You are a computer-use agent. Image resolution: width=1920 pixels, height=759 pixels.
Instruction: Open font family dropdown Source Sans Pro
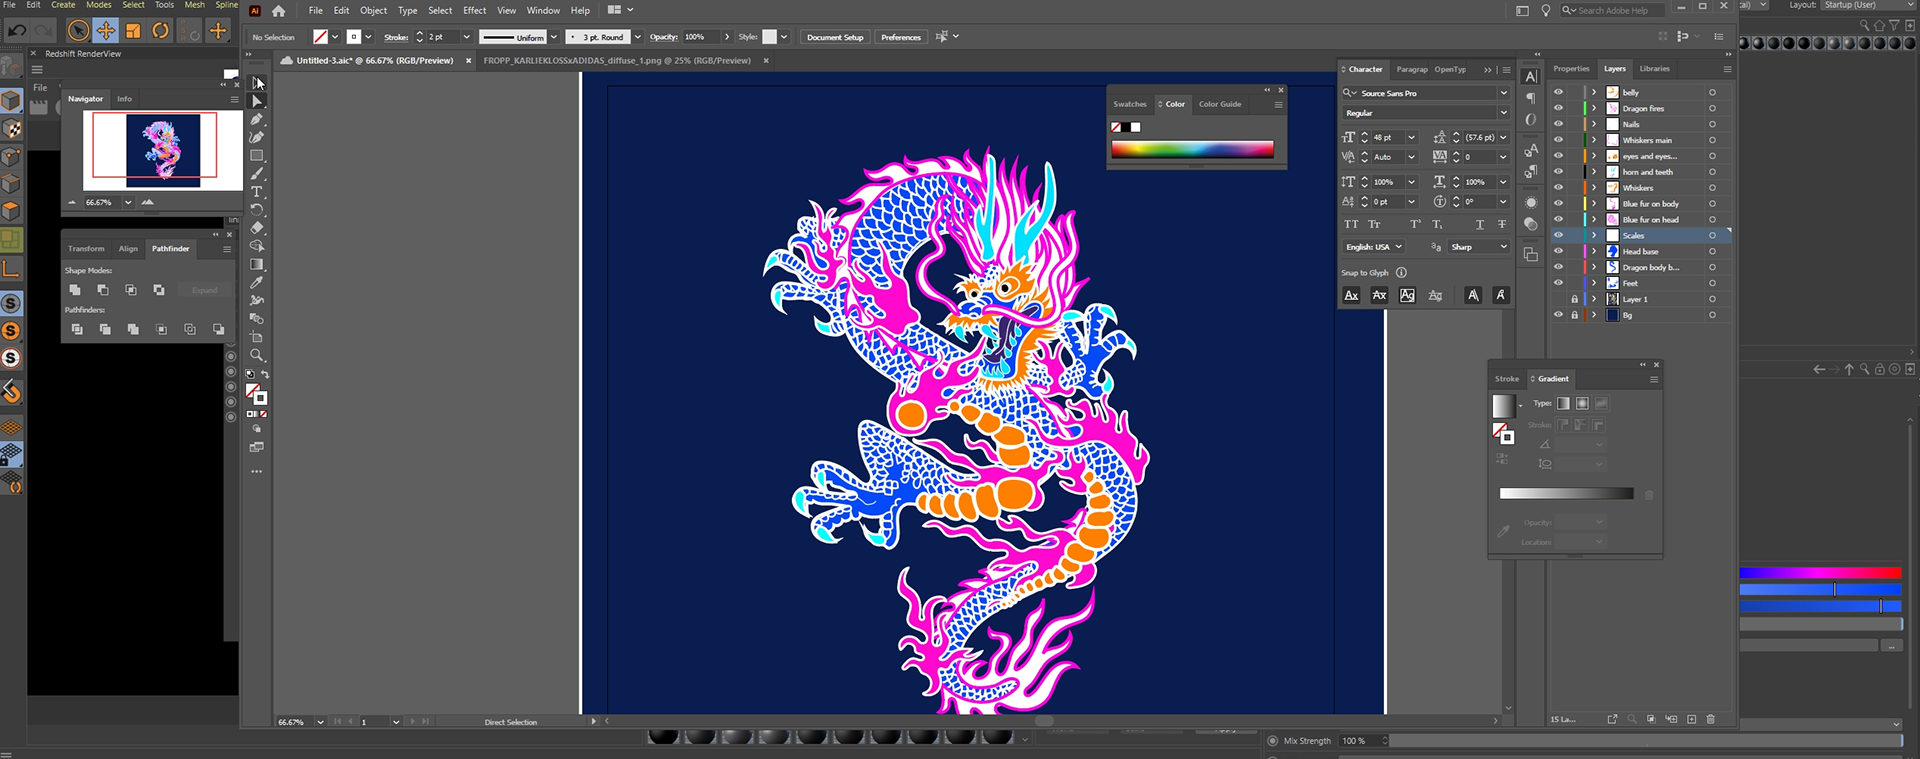pos(1502,93)
